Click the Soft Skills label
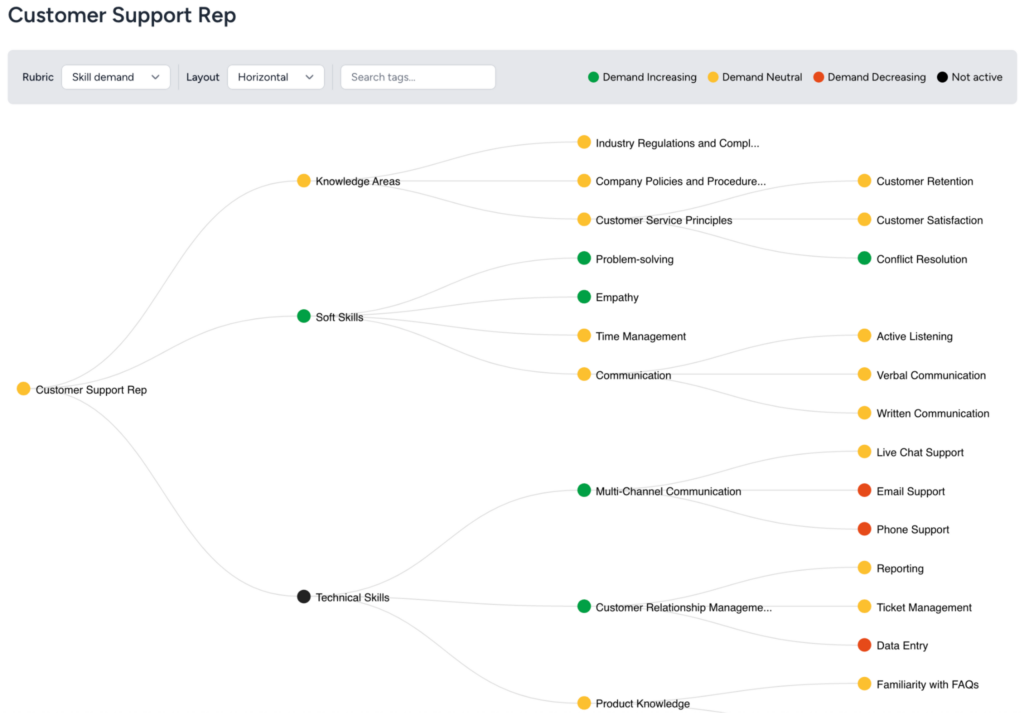Screen dimensions: 1024x713 coord(340,317)
